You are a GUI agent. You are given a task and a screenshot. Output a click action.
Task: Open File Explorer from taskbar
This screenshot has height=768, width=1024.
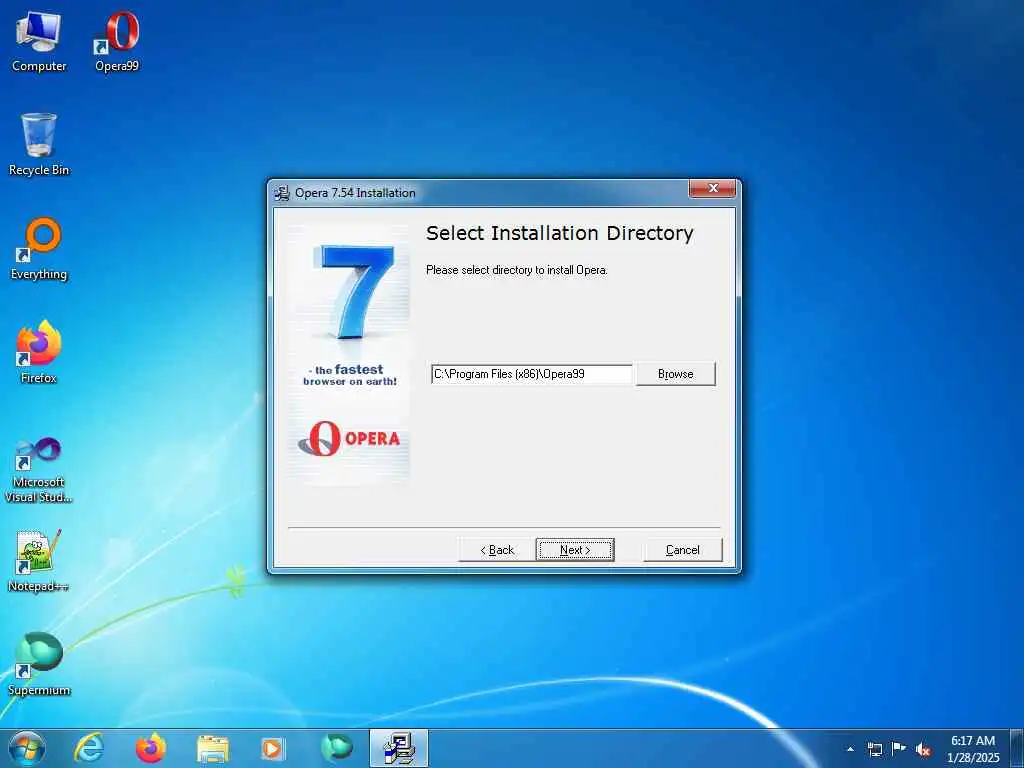pos(213,749)
